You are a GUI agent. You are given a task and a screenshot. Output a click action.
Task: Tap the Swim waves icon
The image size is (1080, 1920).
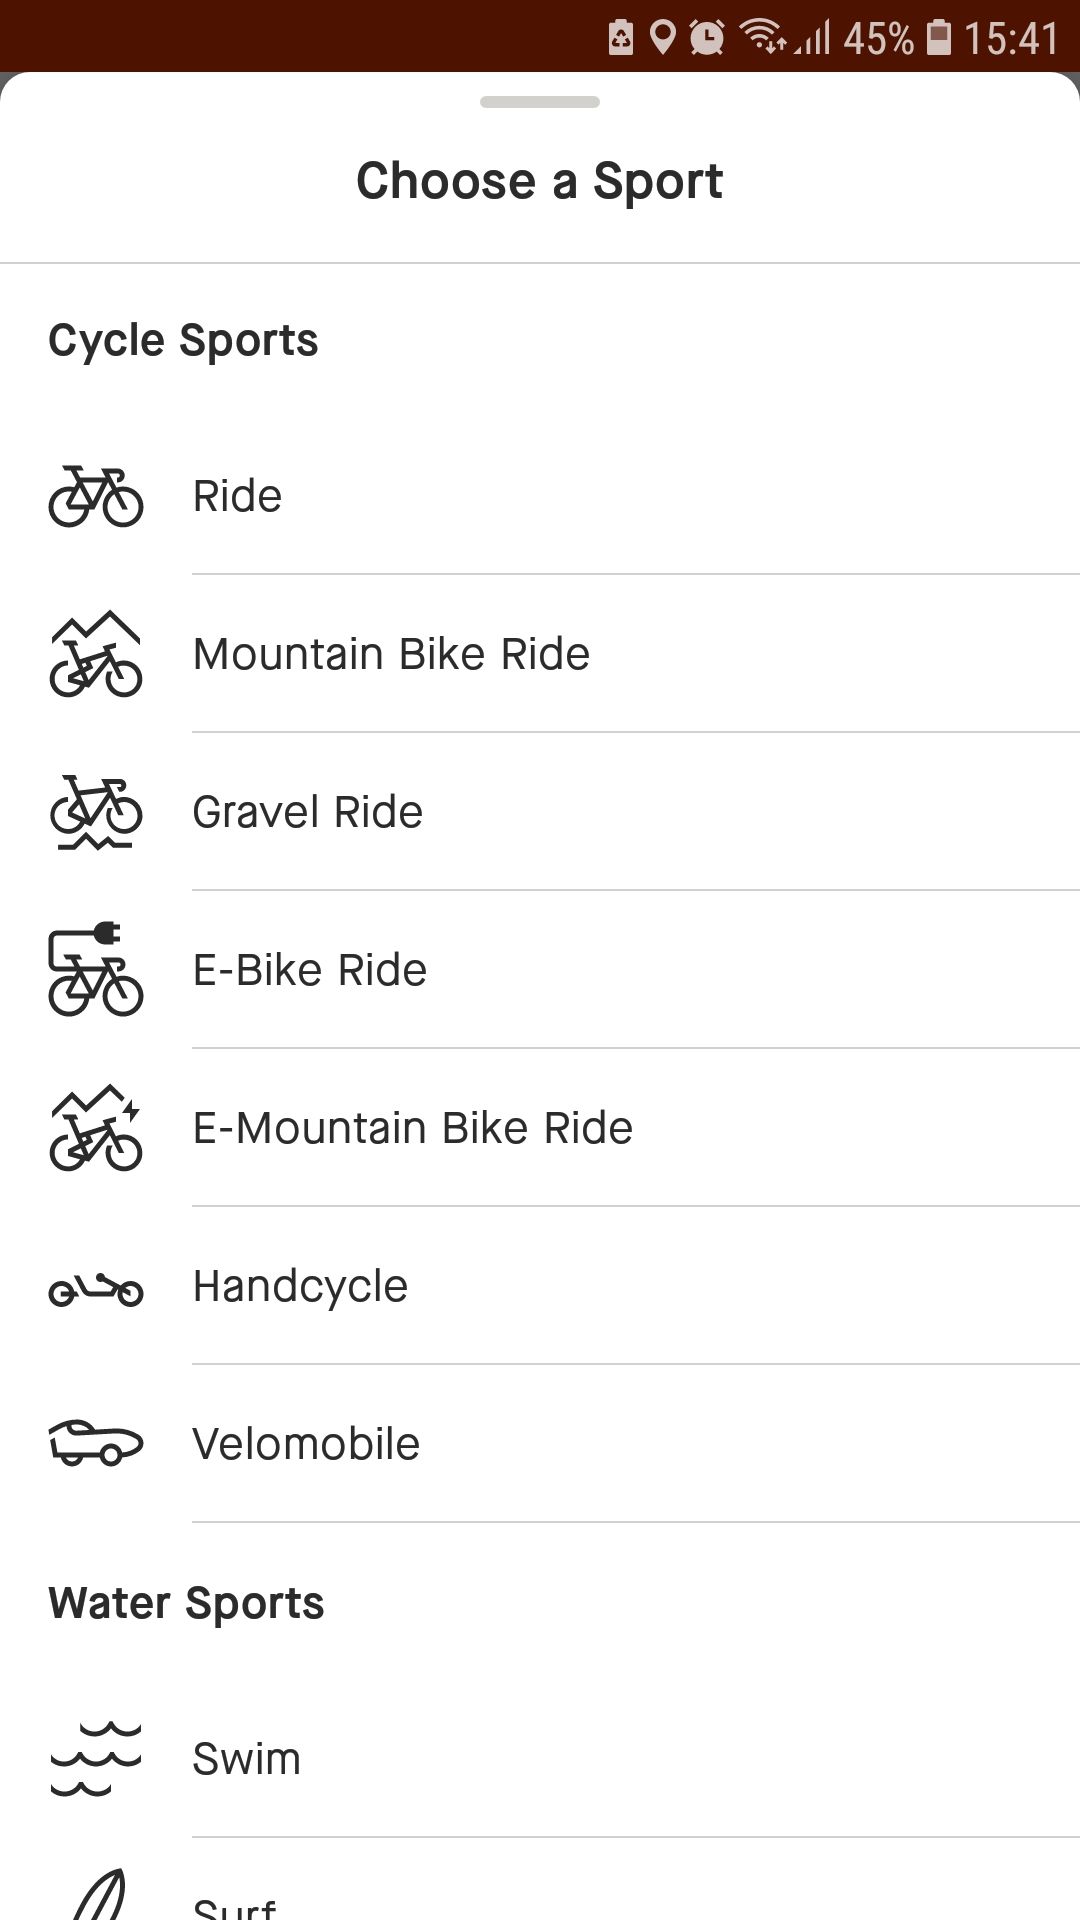pos(96,1757)
